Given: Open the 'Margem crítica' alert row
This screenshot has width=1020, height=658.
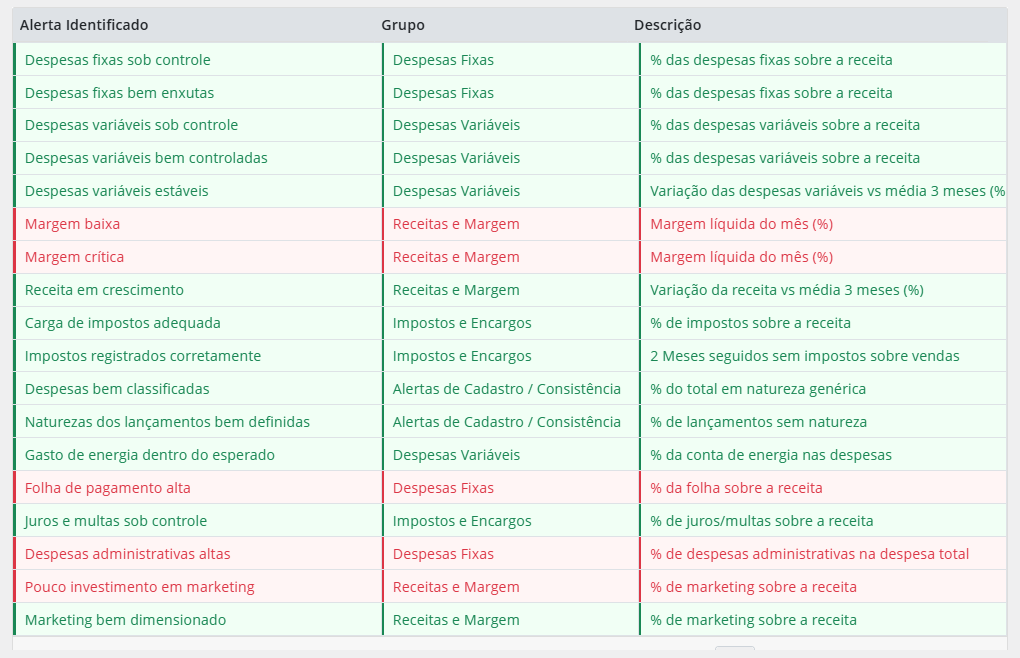Looking at the screenshot, I should coord(74,257).
